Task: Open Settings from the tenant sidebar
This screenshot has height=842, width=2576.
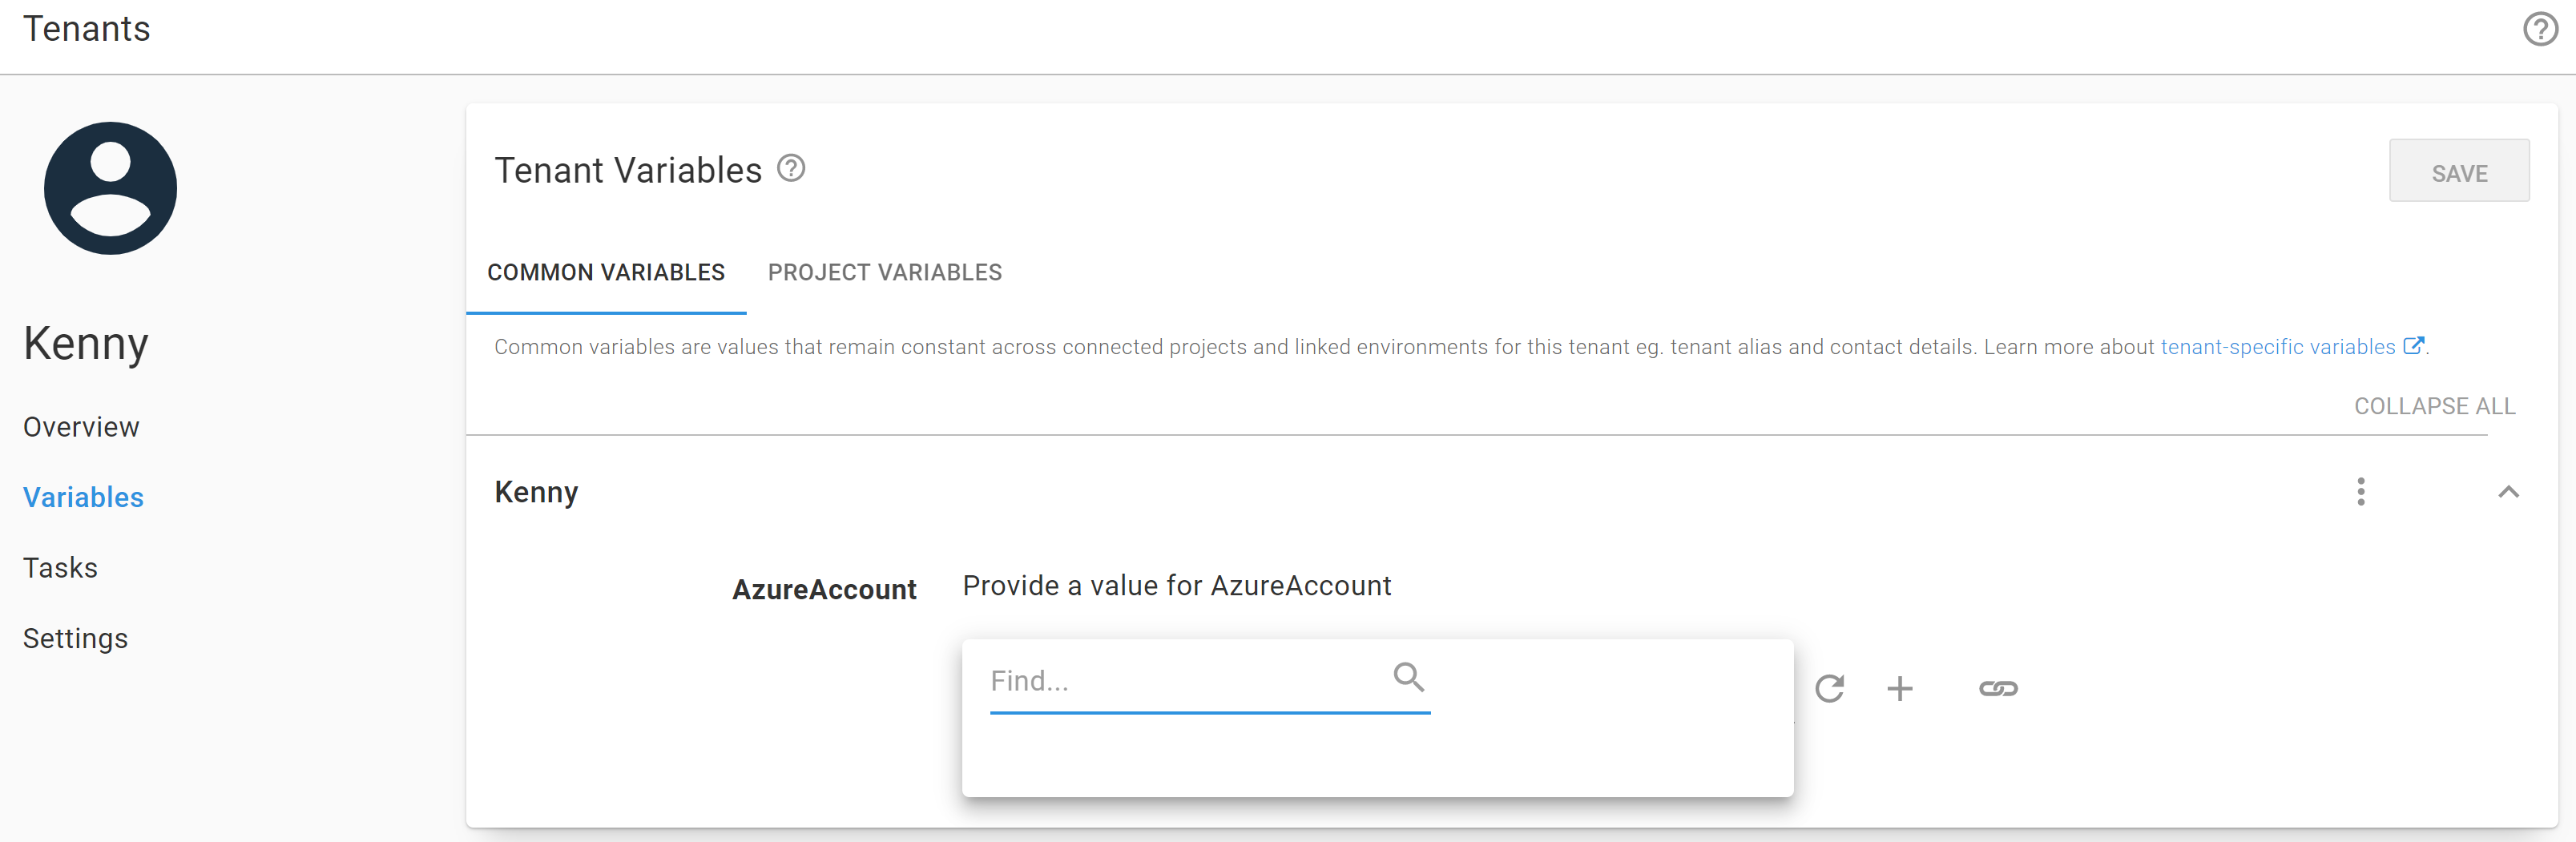Action: tap(75, 638)
